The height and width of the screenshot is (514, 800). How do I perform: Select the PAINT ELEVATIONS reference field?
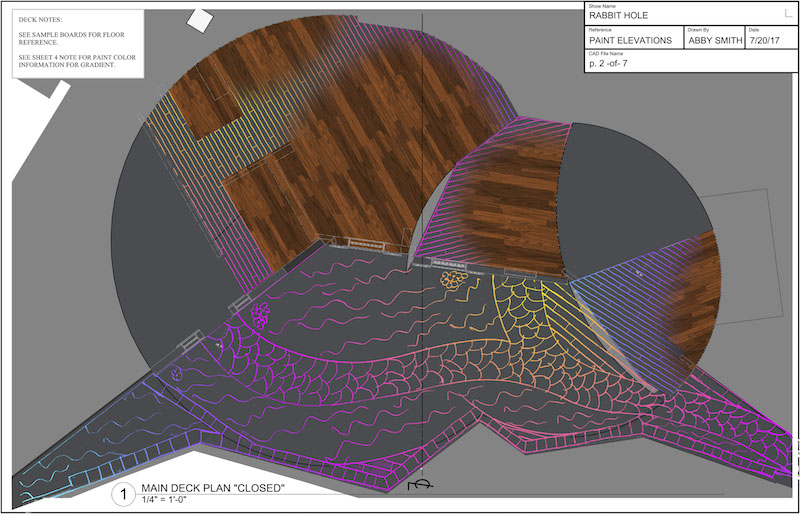[630, 40]
